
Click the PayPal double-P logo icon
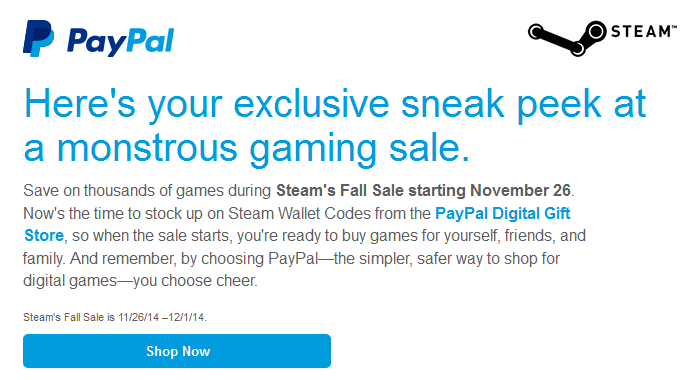[39, 38]
